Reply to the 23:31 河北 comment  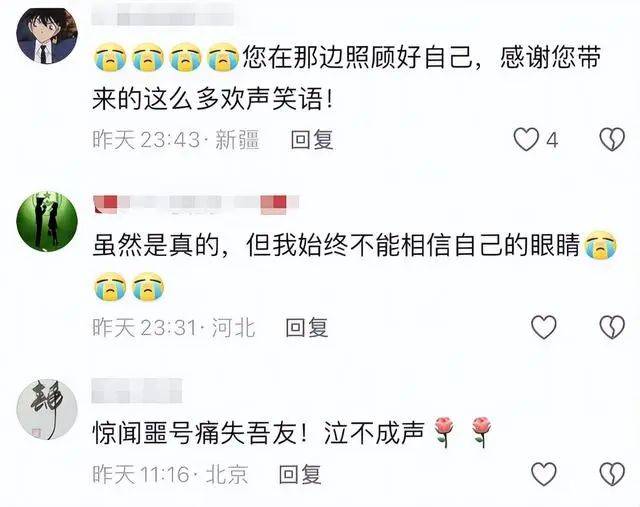307,328
